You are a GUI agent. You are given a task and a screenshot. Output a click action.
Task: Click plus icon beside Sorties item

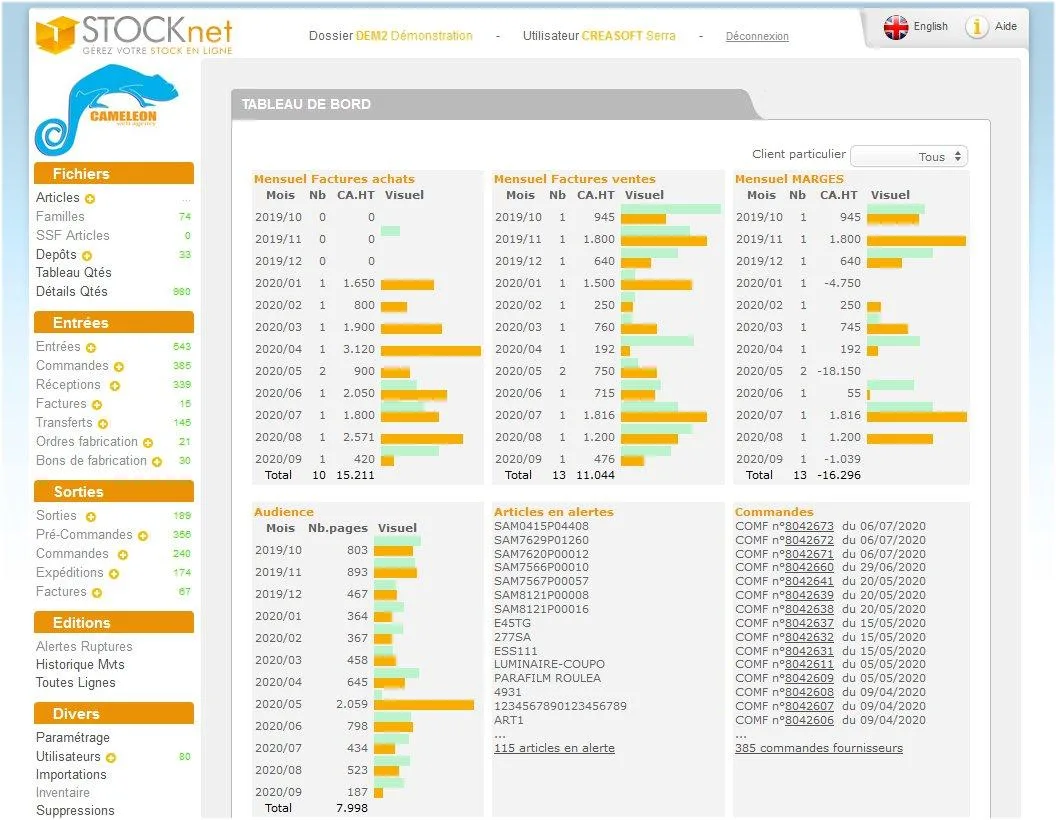click(91, 516)
